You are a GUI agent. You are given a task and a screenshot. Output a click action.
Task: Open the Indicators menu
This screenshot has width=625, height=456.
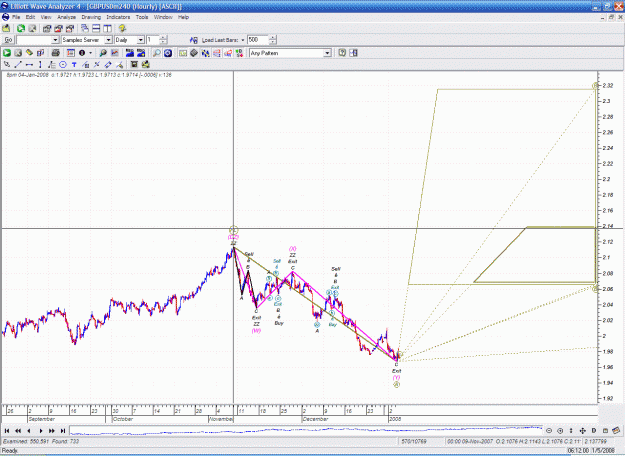[x=118, y=17]
